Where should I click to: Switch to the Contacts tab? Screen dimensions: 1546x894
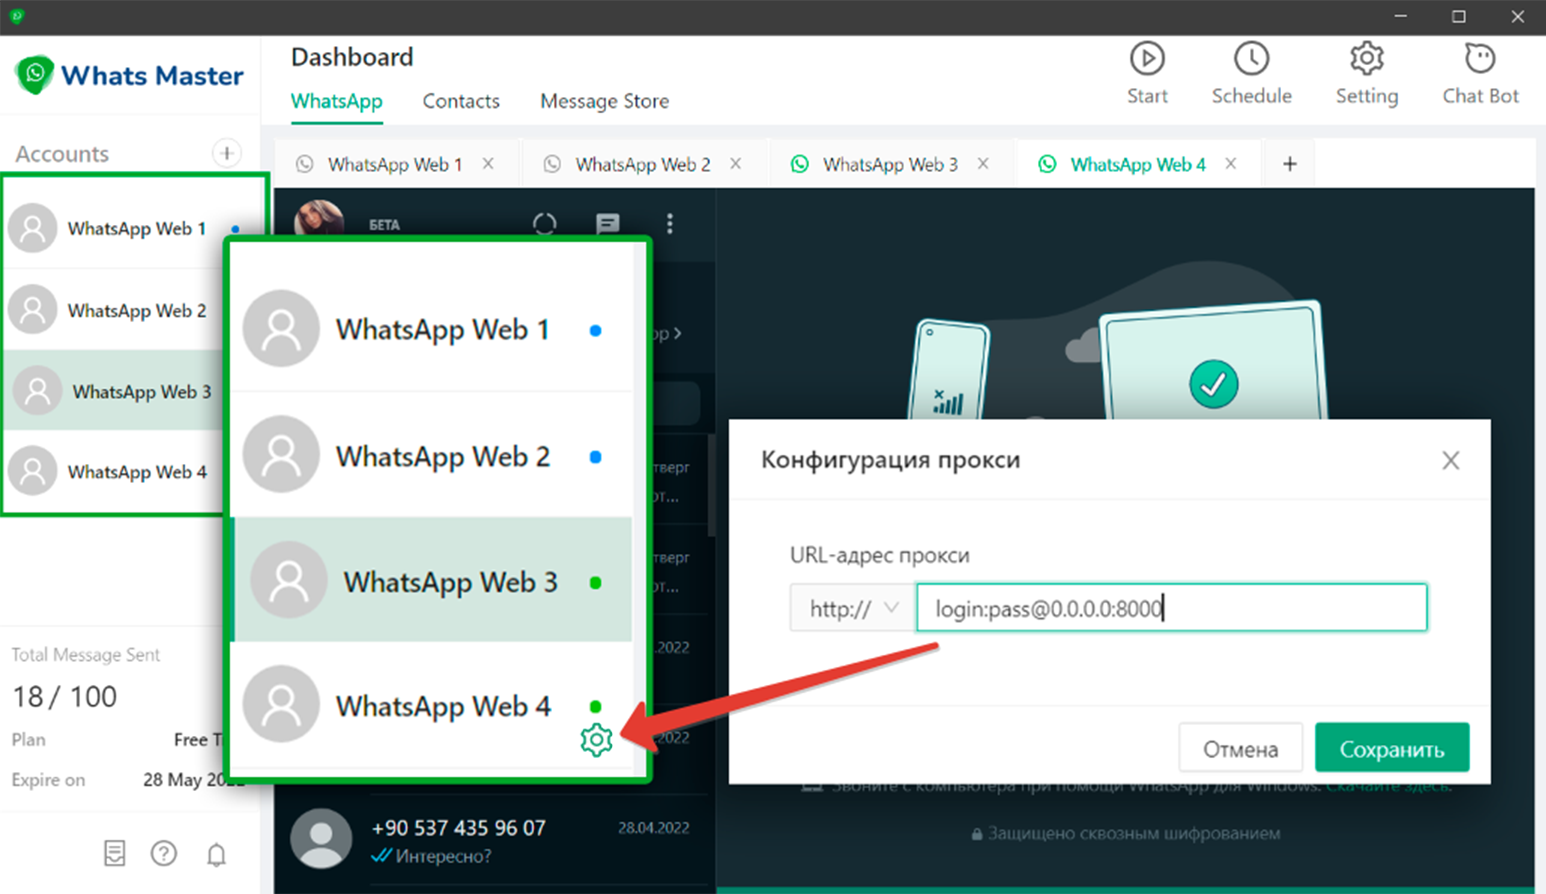click(x=461, y=101)
